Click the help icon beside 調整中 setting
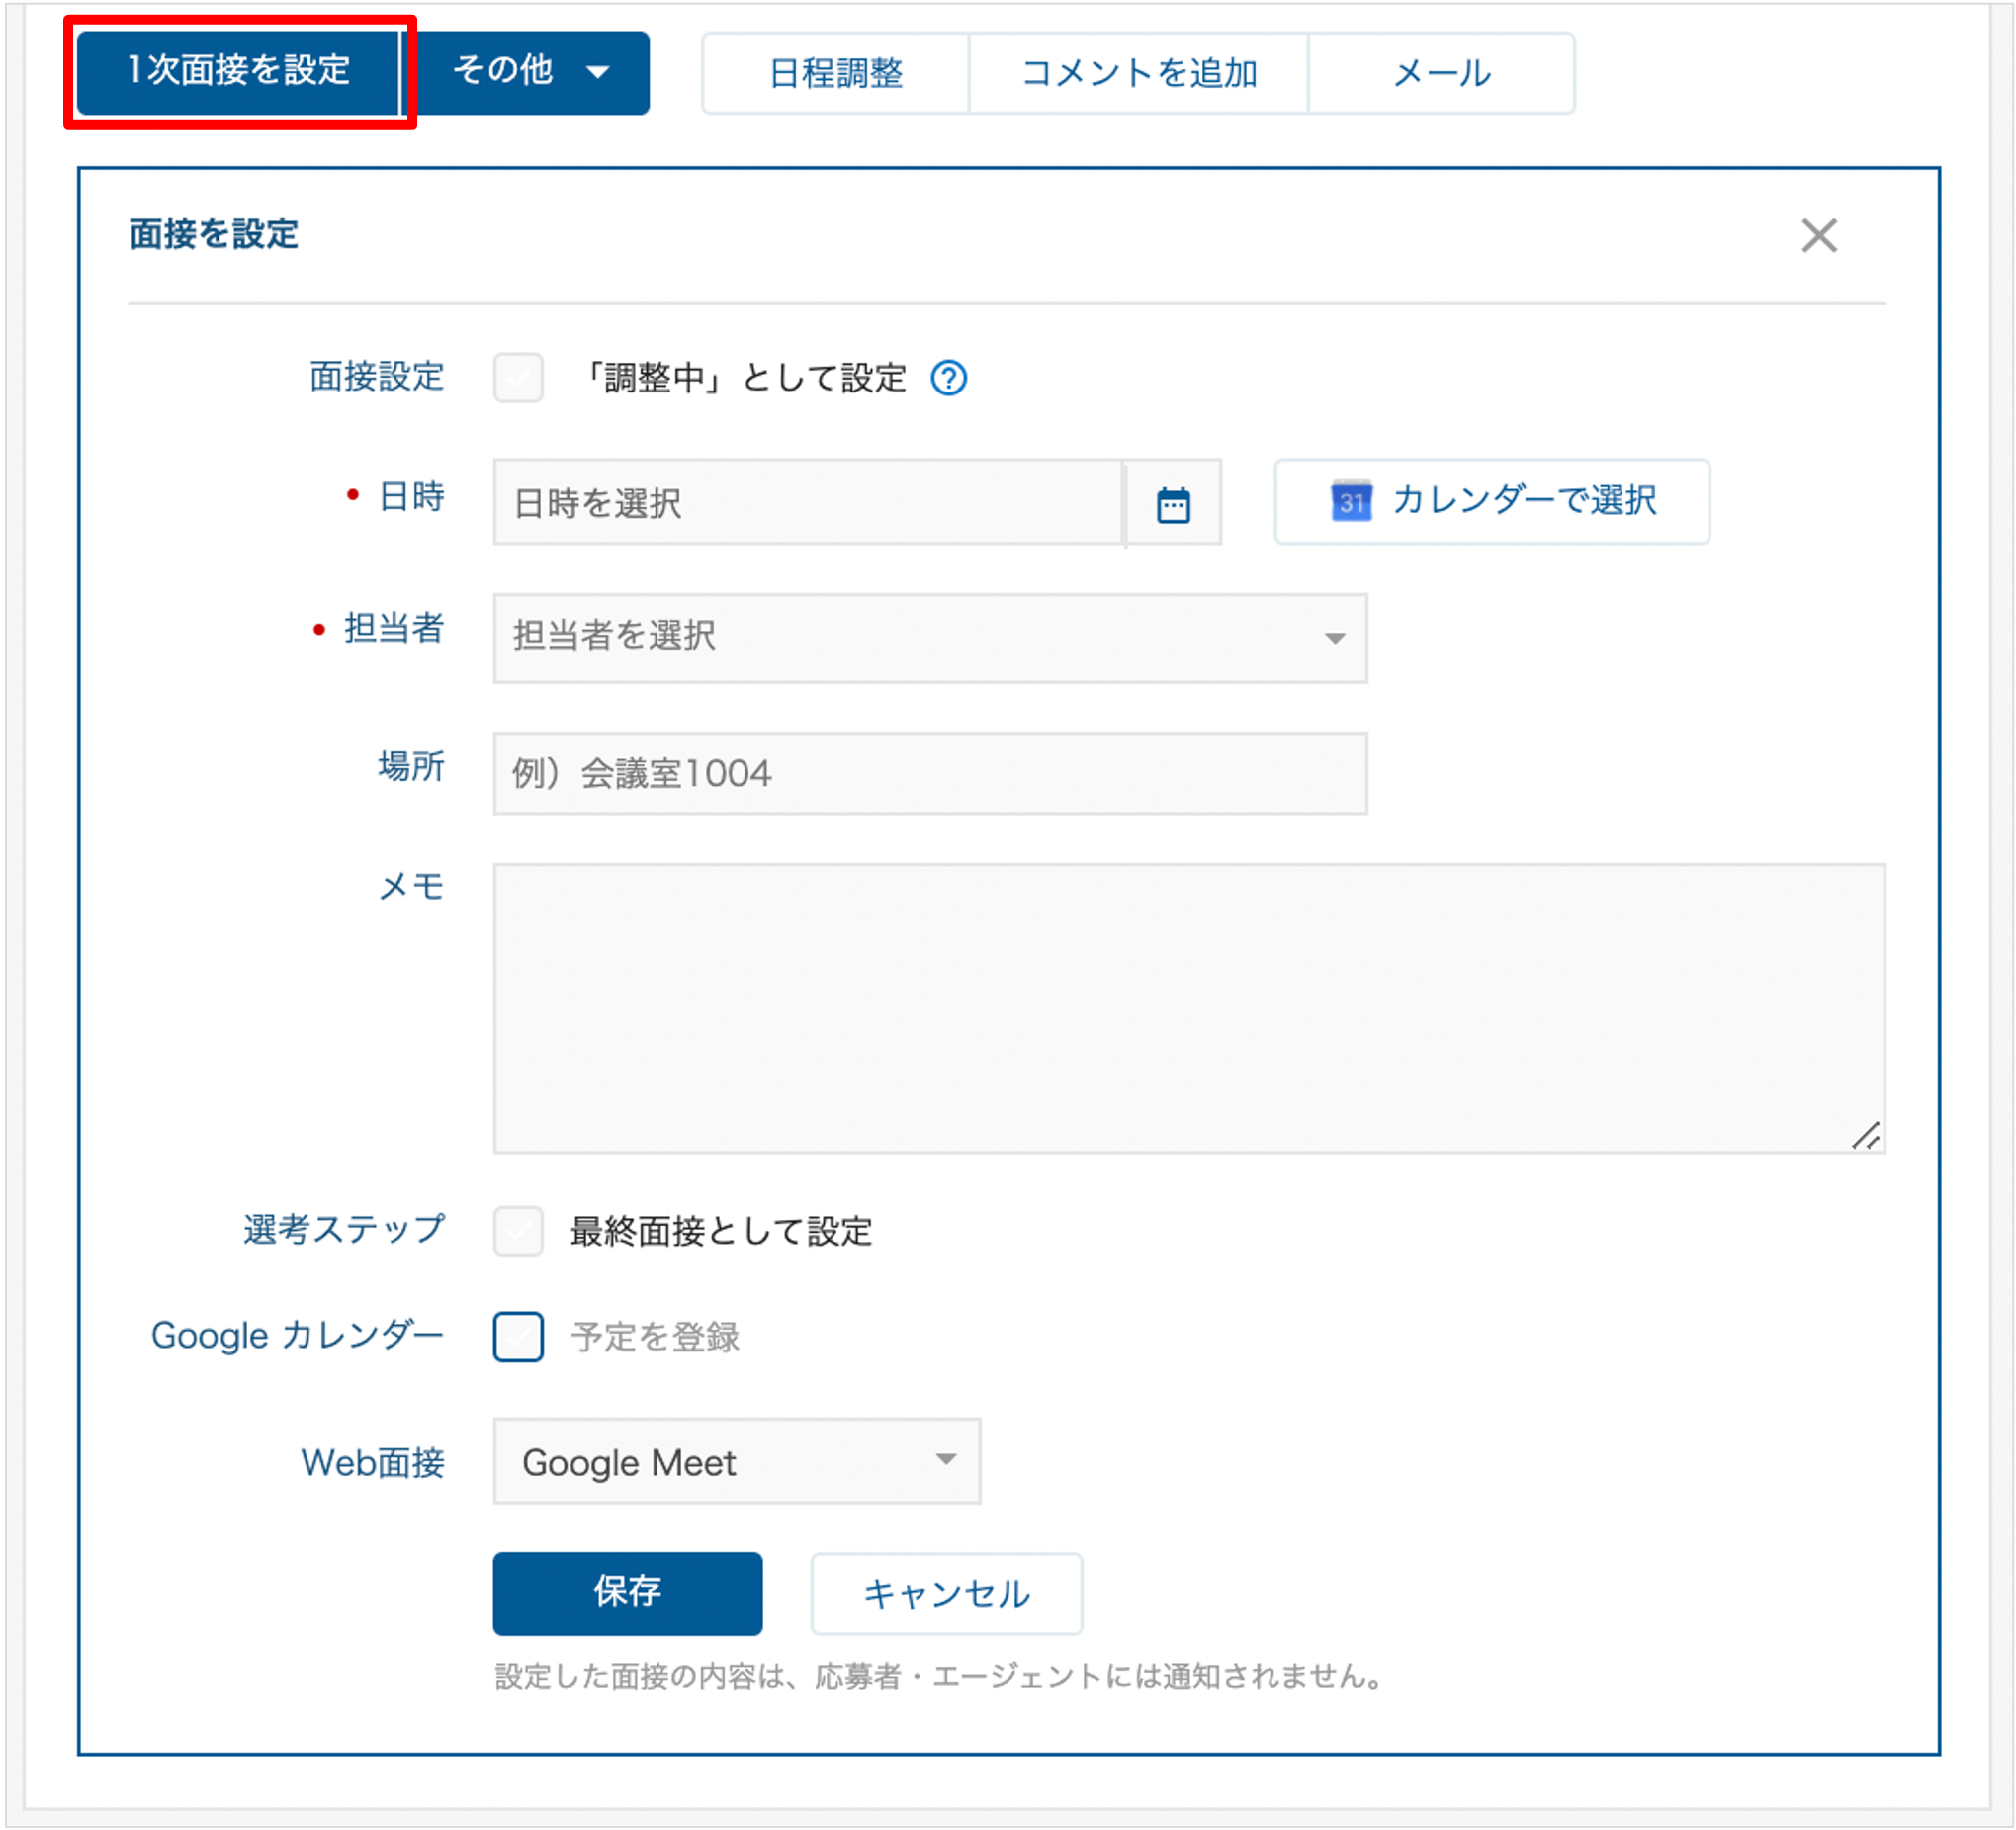 pos(948,378)
